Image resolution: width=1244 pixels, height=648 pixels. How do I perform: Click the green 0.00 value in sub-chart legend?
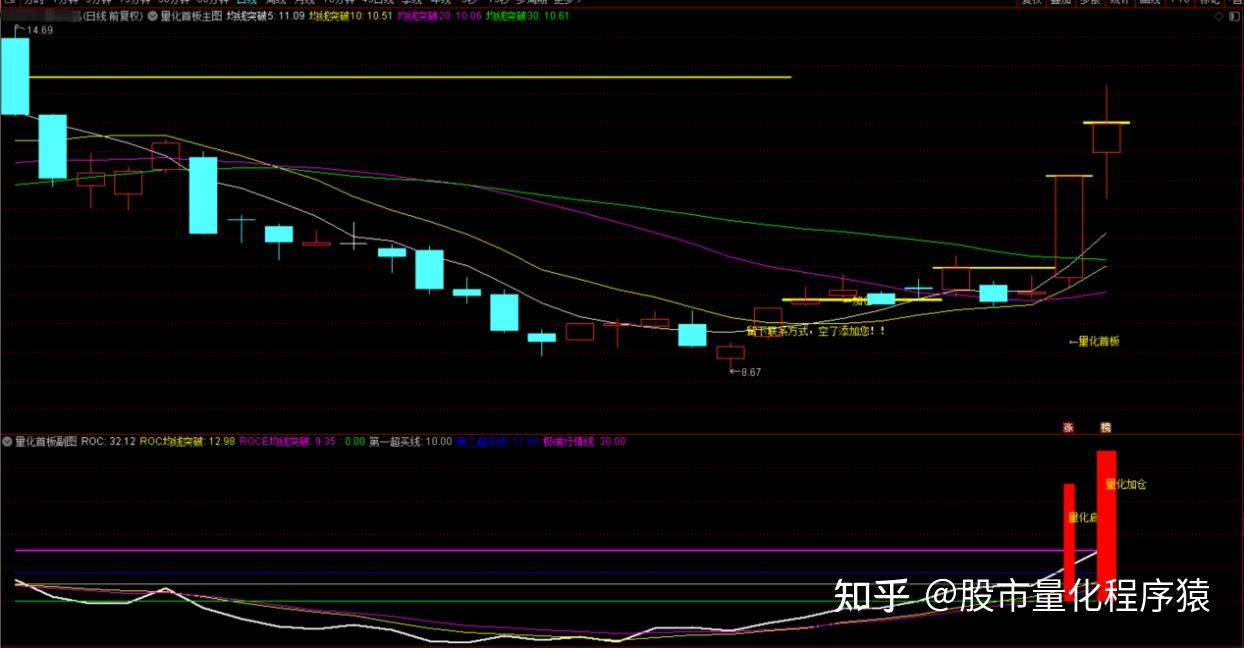[x=355, y=441]
